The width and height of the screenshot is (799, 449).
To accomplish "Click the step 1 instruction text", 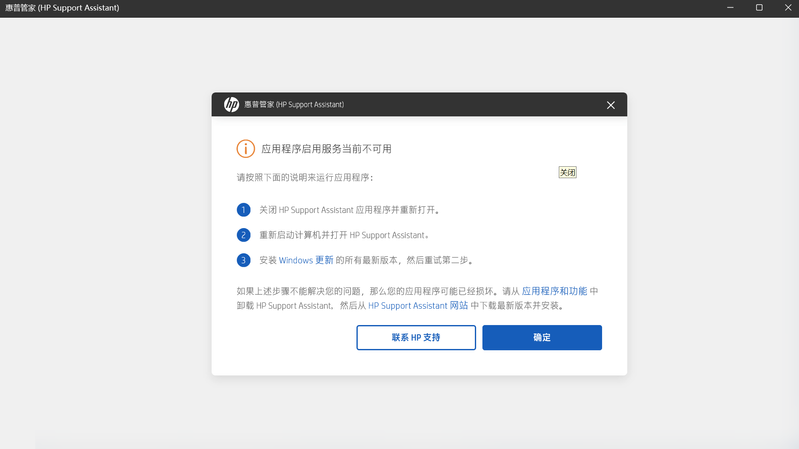I will pos(349,211).
